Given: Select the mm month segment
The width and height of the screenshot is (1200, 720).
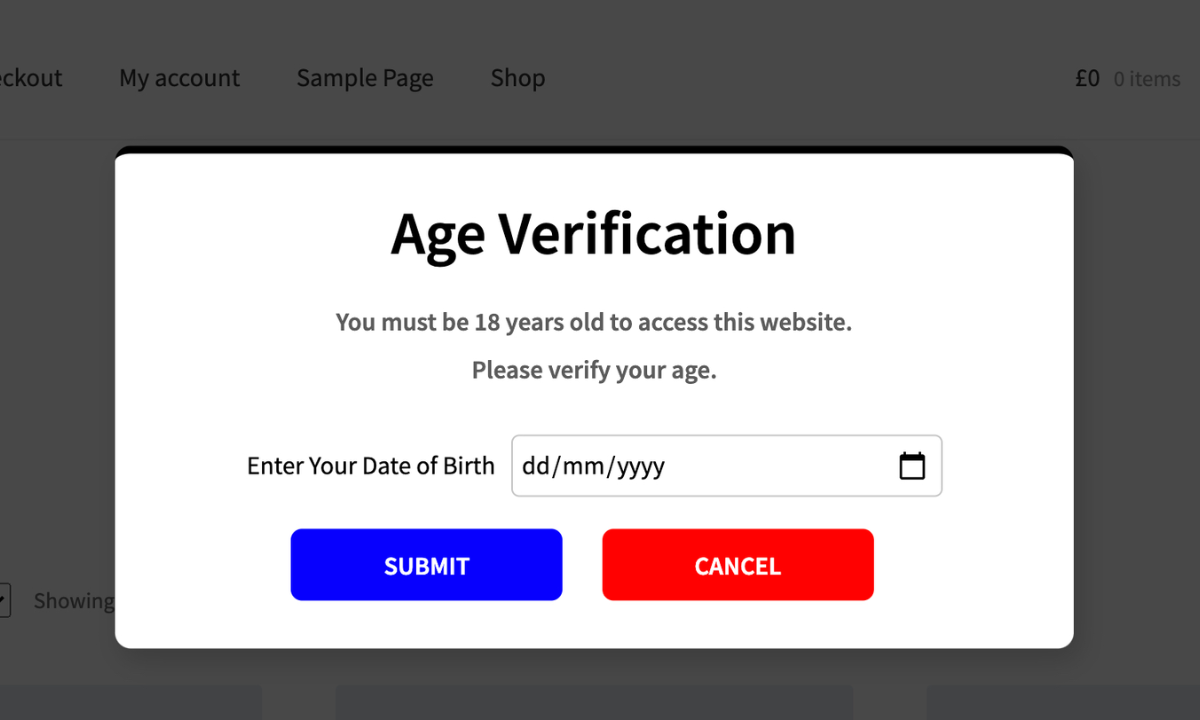Looking at the screenshot, I should click(x=583, y=466).
